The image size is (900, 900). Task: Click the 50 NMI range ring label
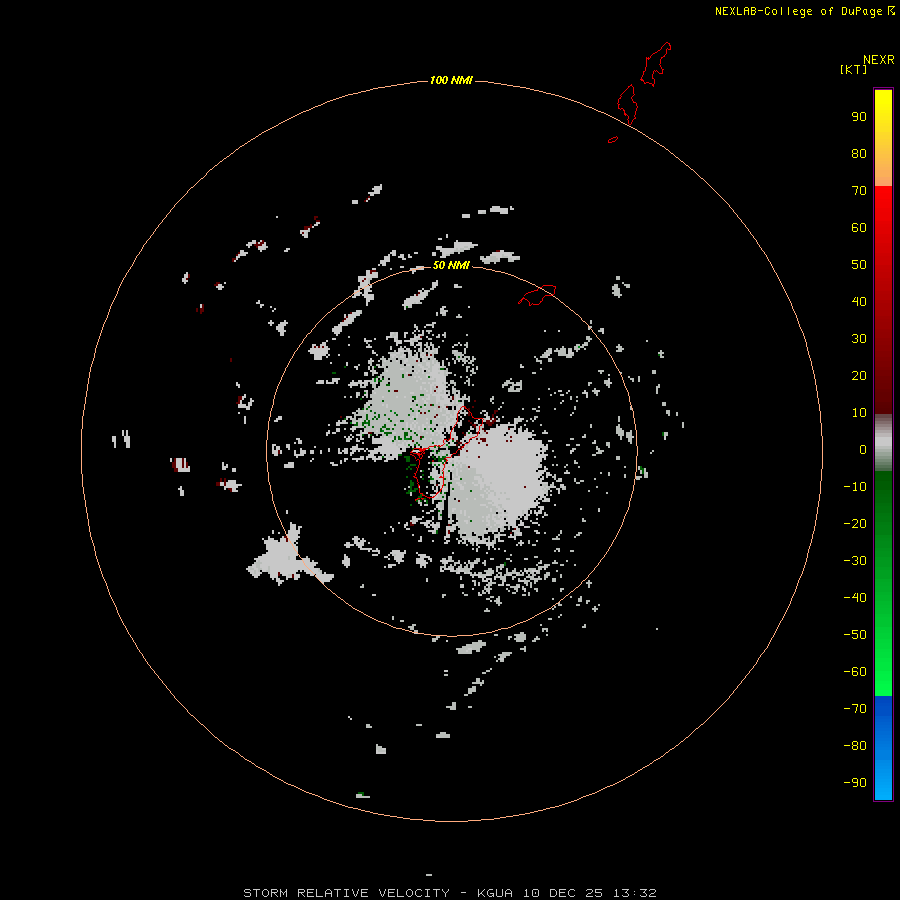tap(451, 265)
